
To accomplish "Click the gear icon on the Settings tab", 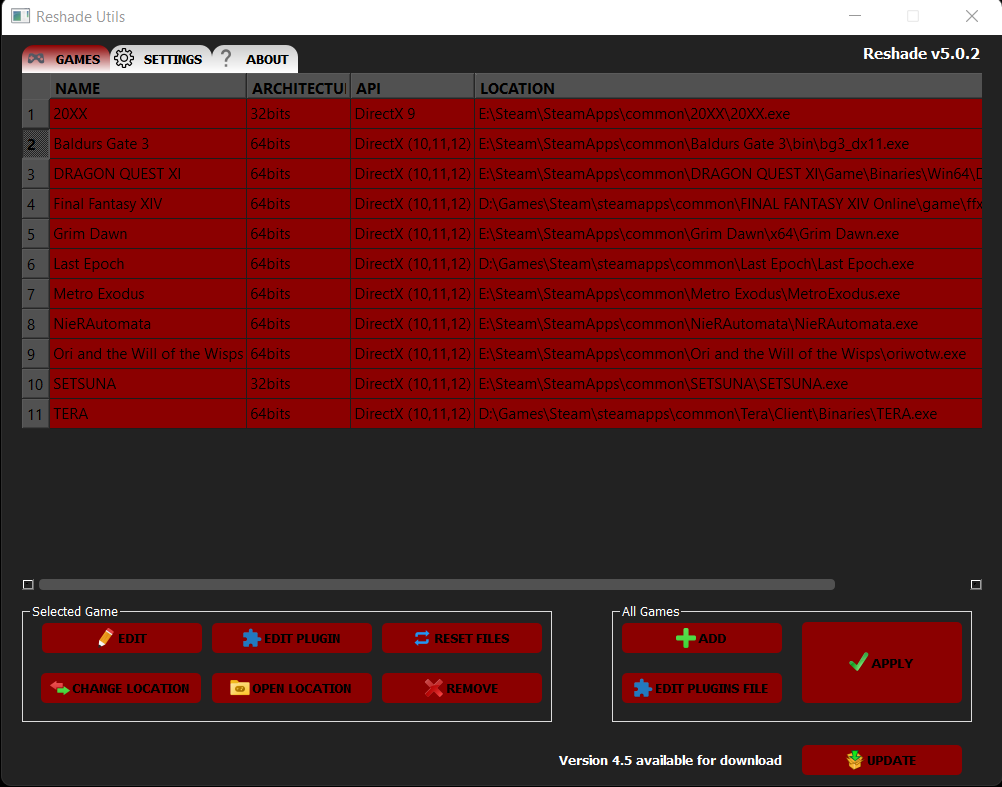I will 124,59.
